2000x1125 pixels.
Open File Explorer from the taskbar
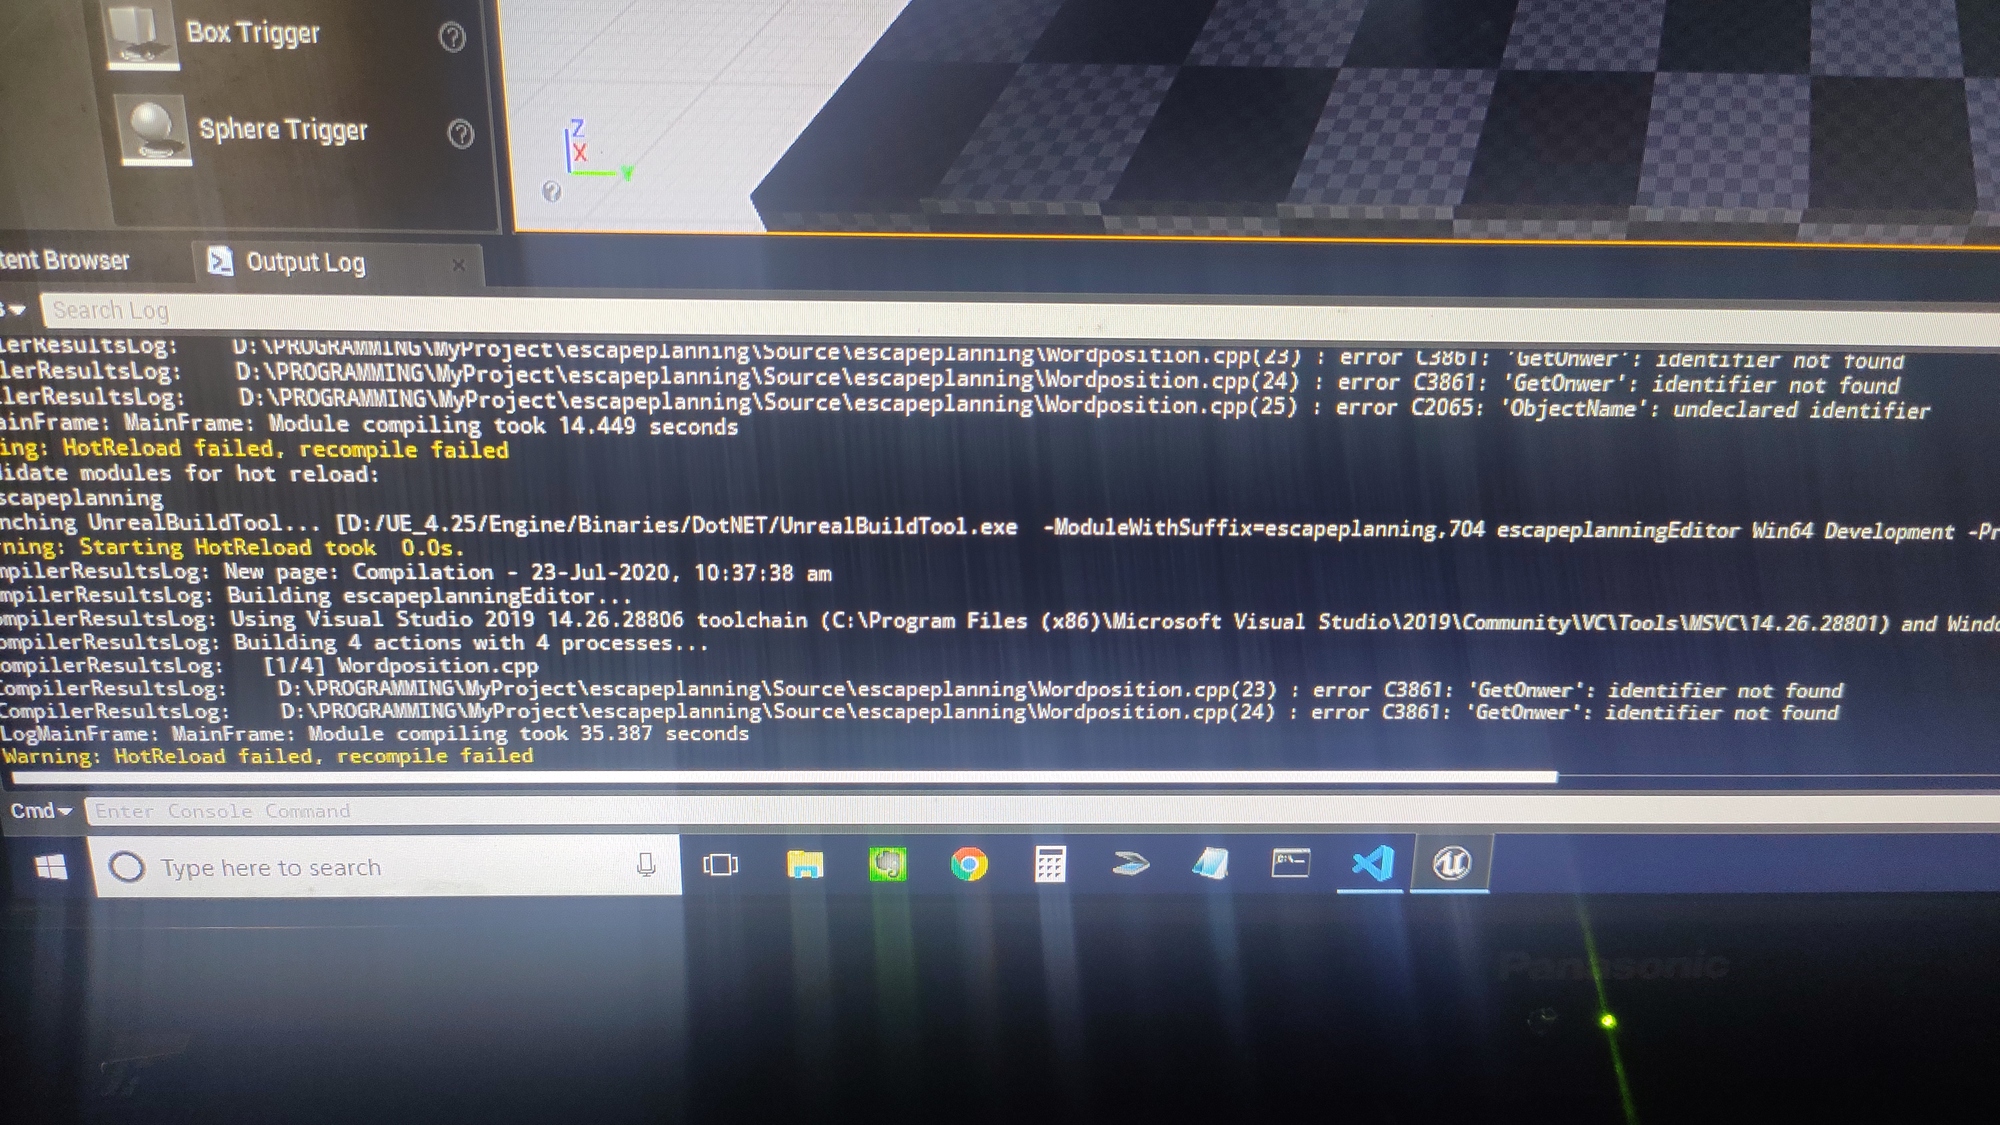805,864
